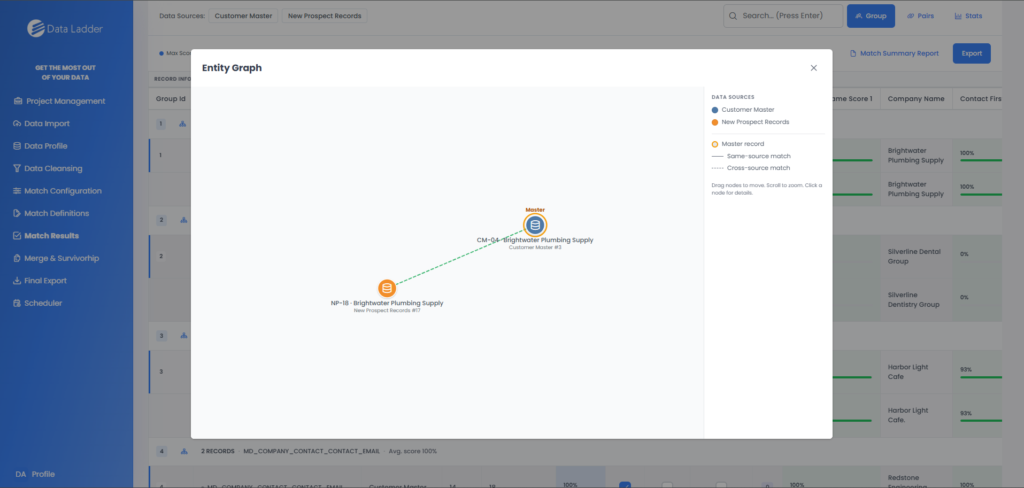Click New Prospect Records orange dot

point(714,122)
